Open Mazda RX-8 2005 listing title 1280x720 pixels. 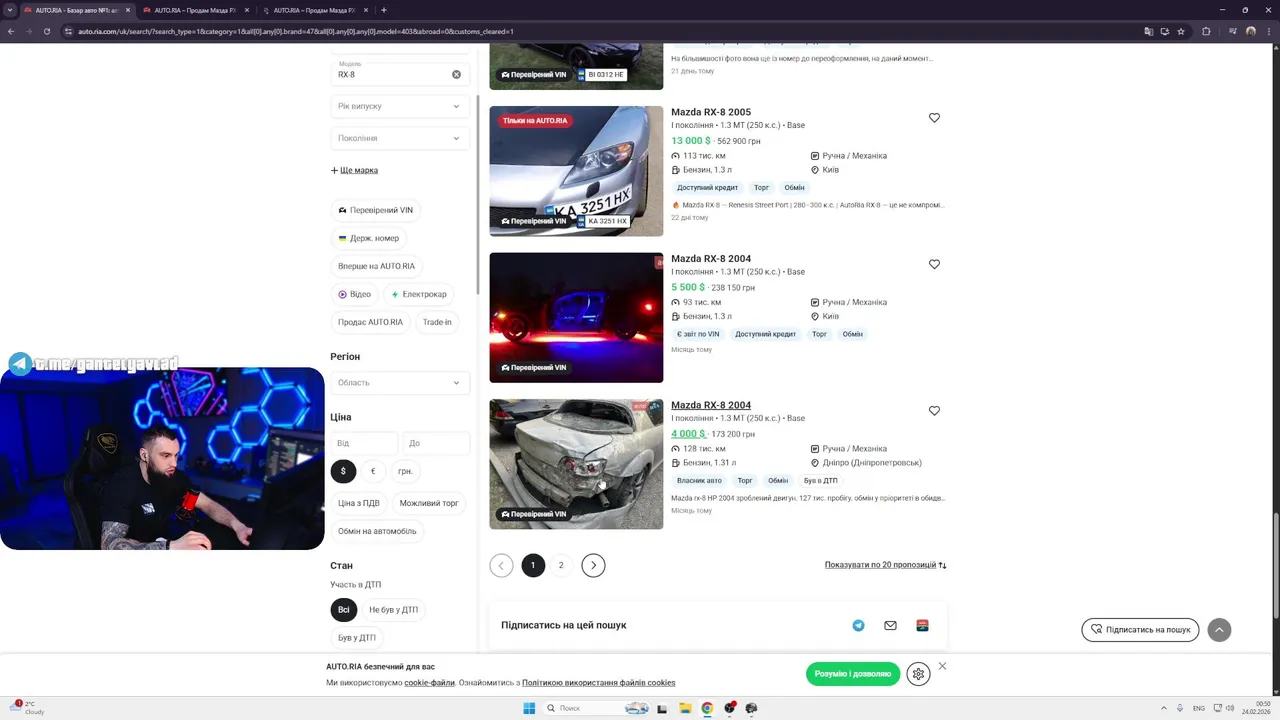click(711, 113)
